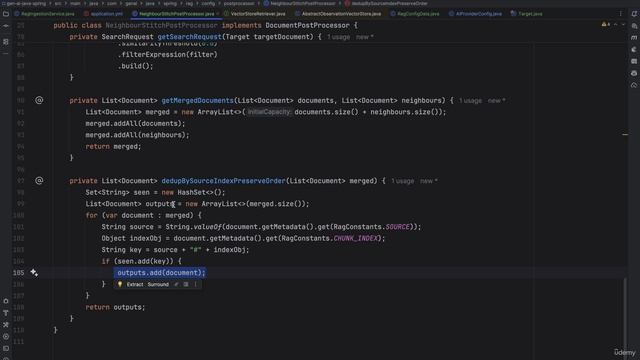Open the Gradle elephant tool window icon
This screenshot has height=360, width=640.
click(x=634, y=49)
